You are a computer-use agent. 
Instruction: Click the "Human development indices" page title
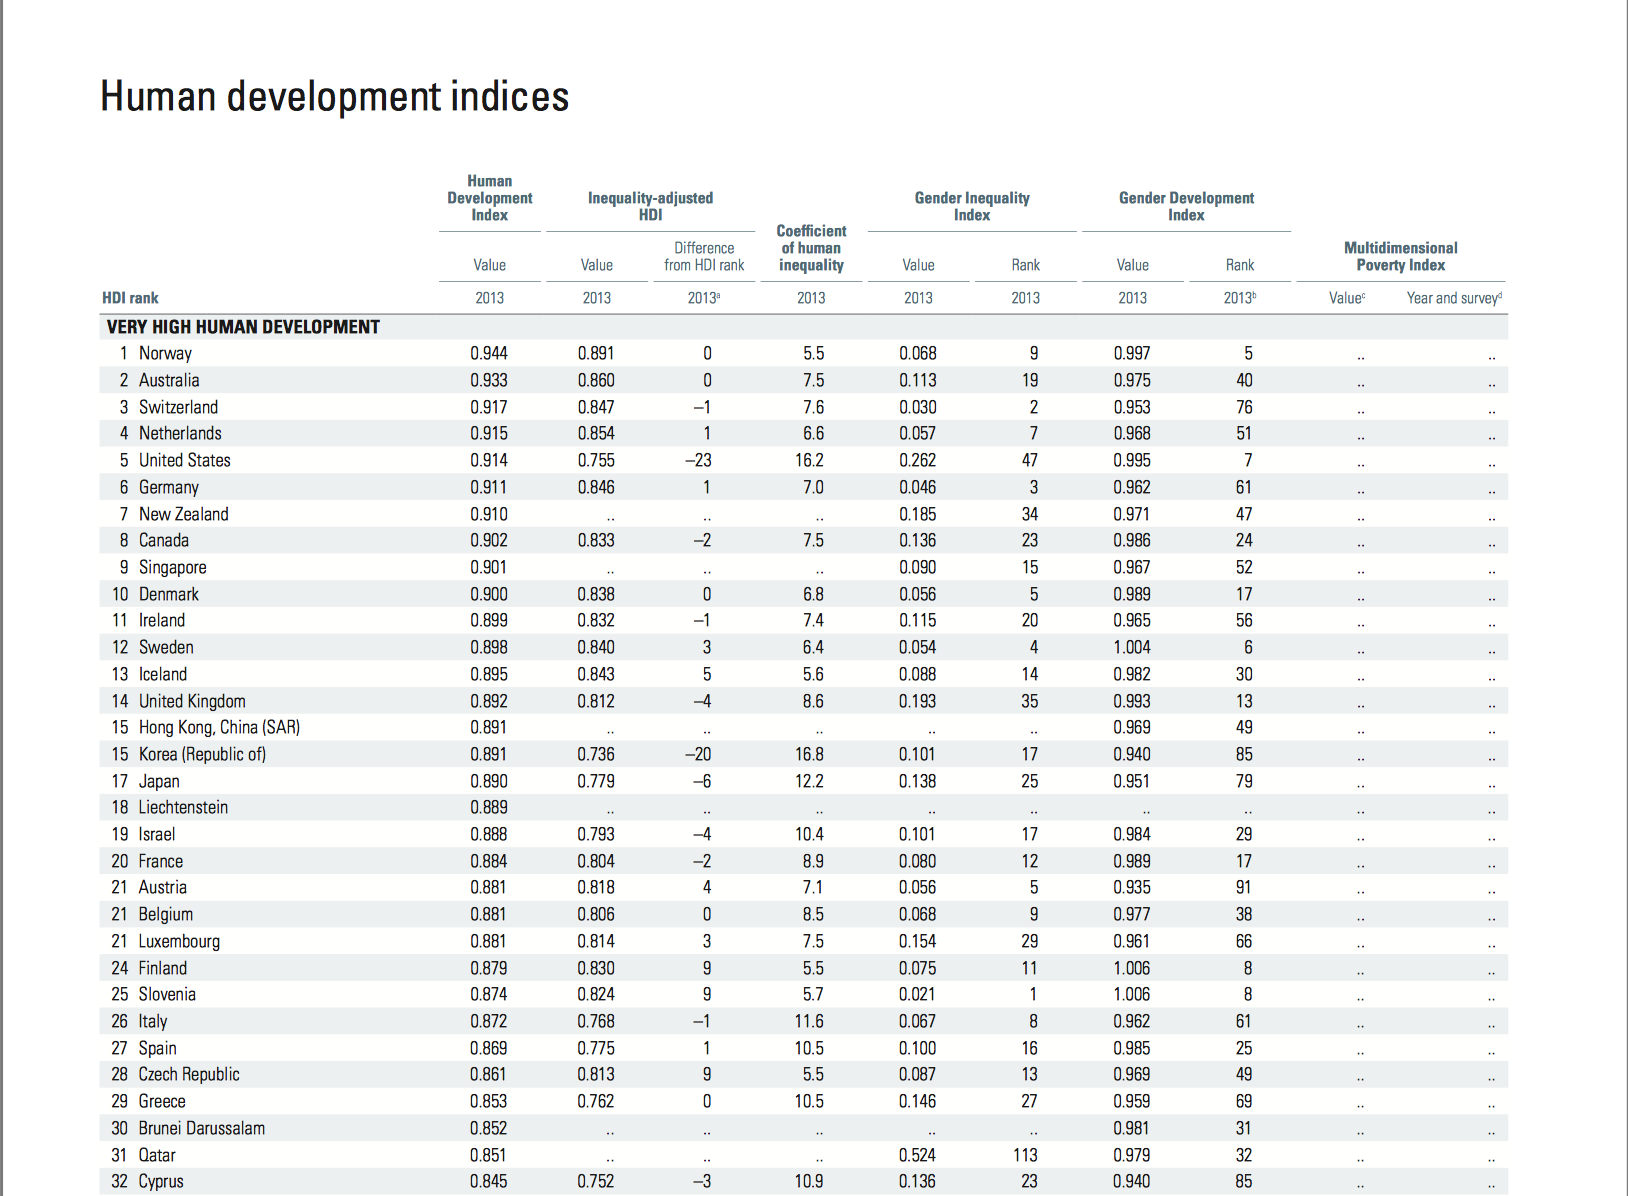pos(335,97)
